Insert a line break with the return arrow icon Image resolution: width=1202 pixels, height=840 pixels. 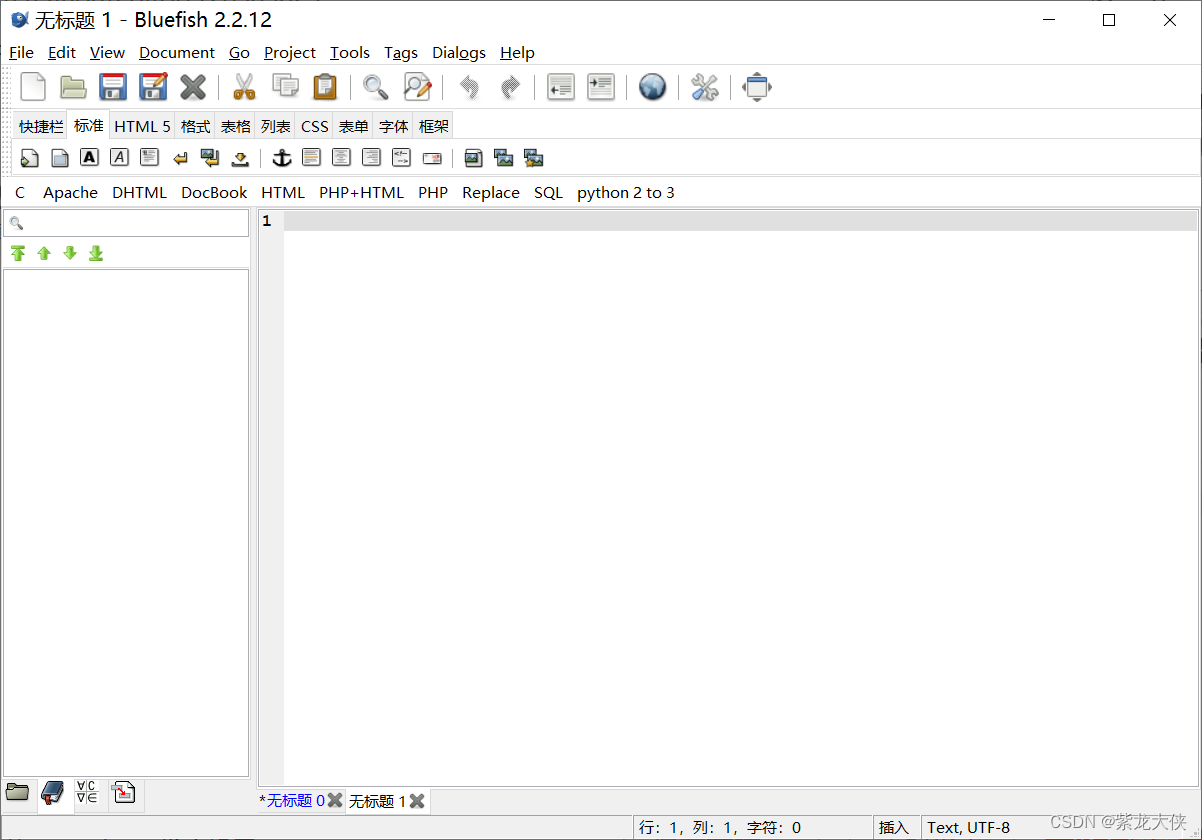tap(180, 158)
